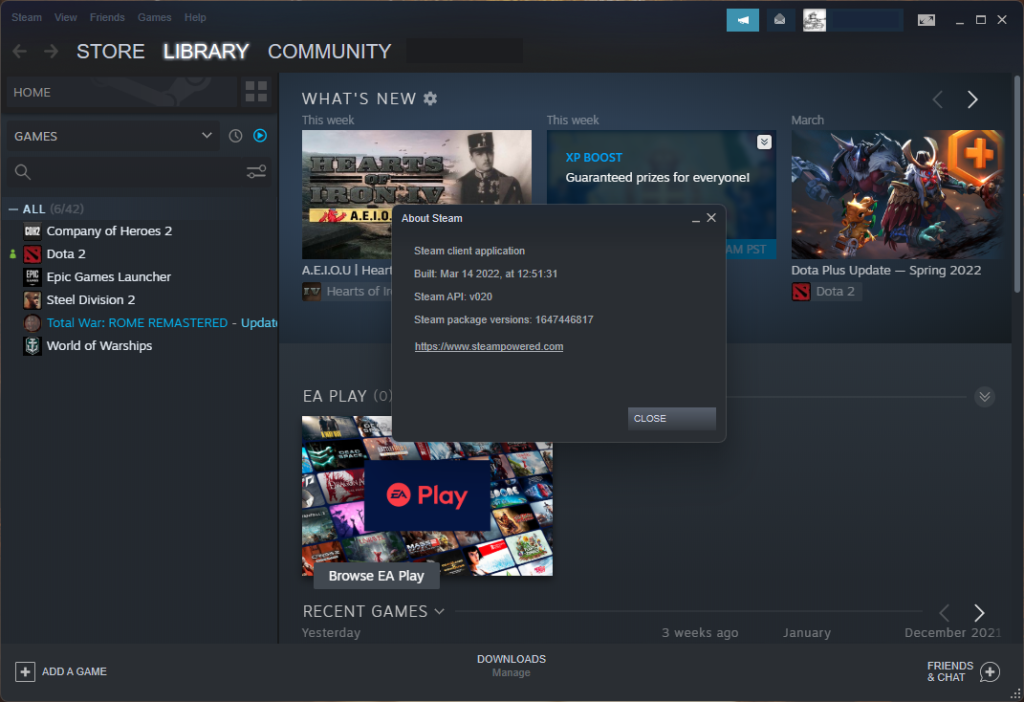Select Epic Games Launcher in list
Viewport: 1024px width, 702px height.
pos(108,277)
